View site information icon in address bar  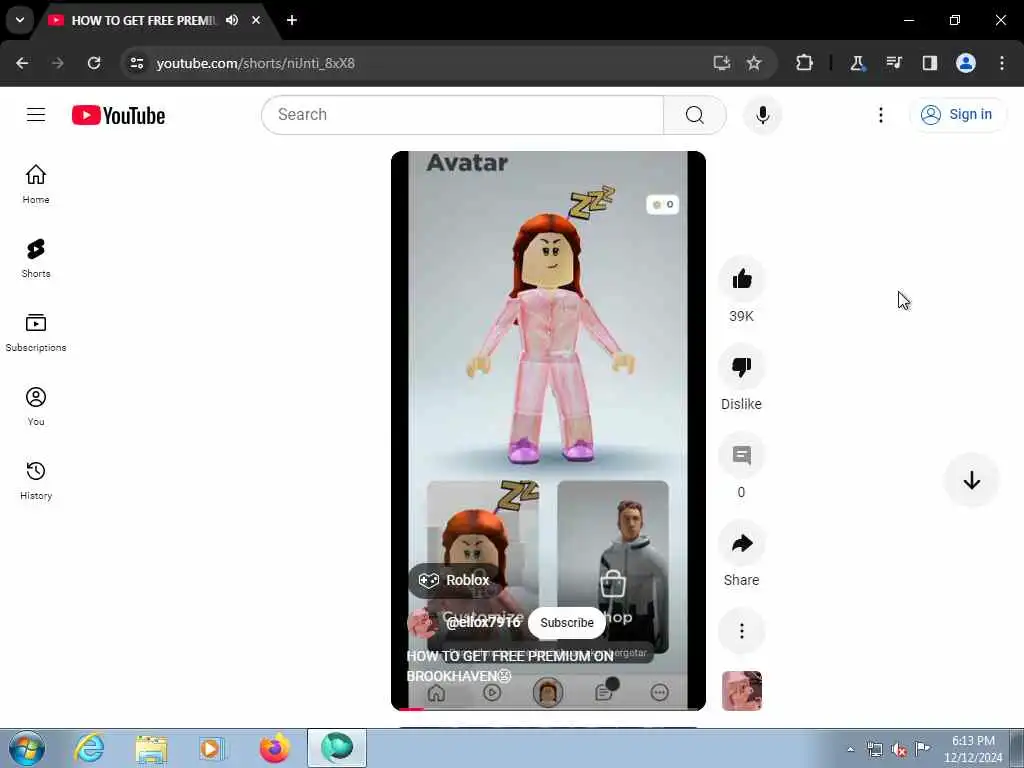click(x=136, y=63)
